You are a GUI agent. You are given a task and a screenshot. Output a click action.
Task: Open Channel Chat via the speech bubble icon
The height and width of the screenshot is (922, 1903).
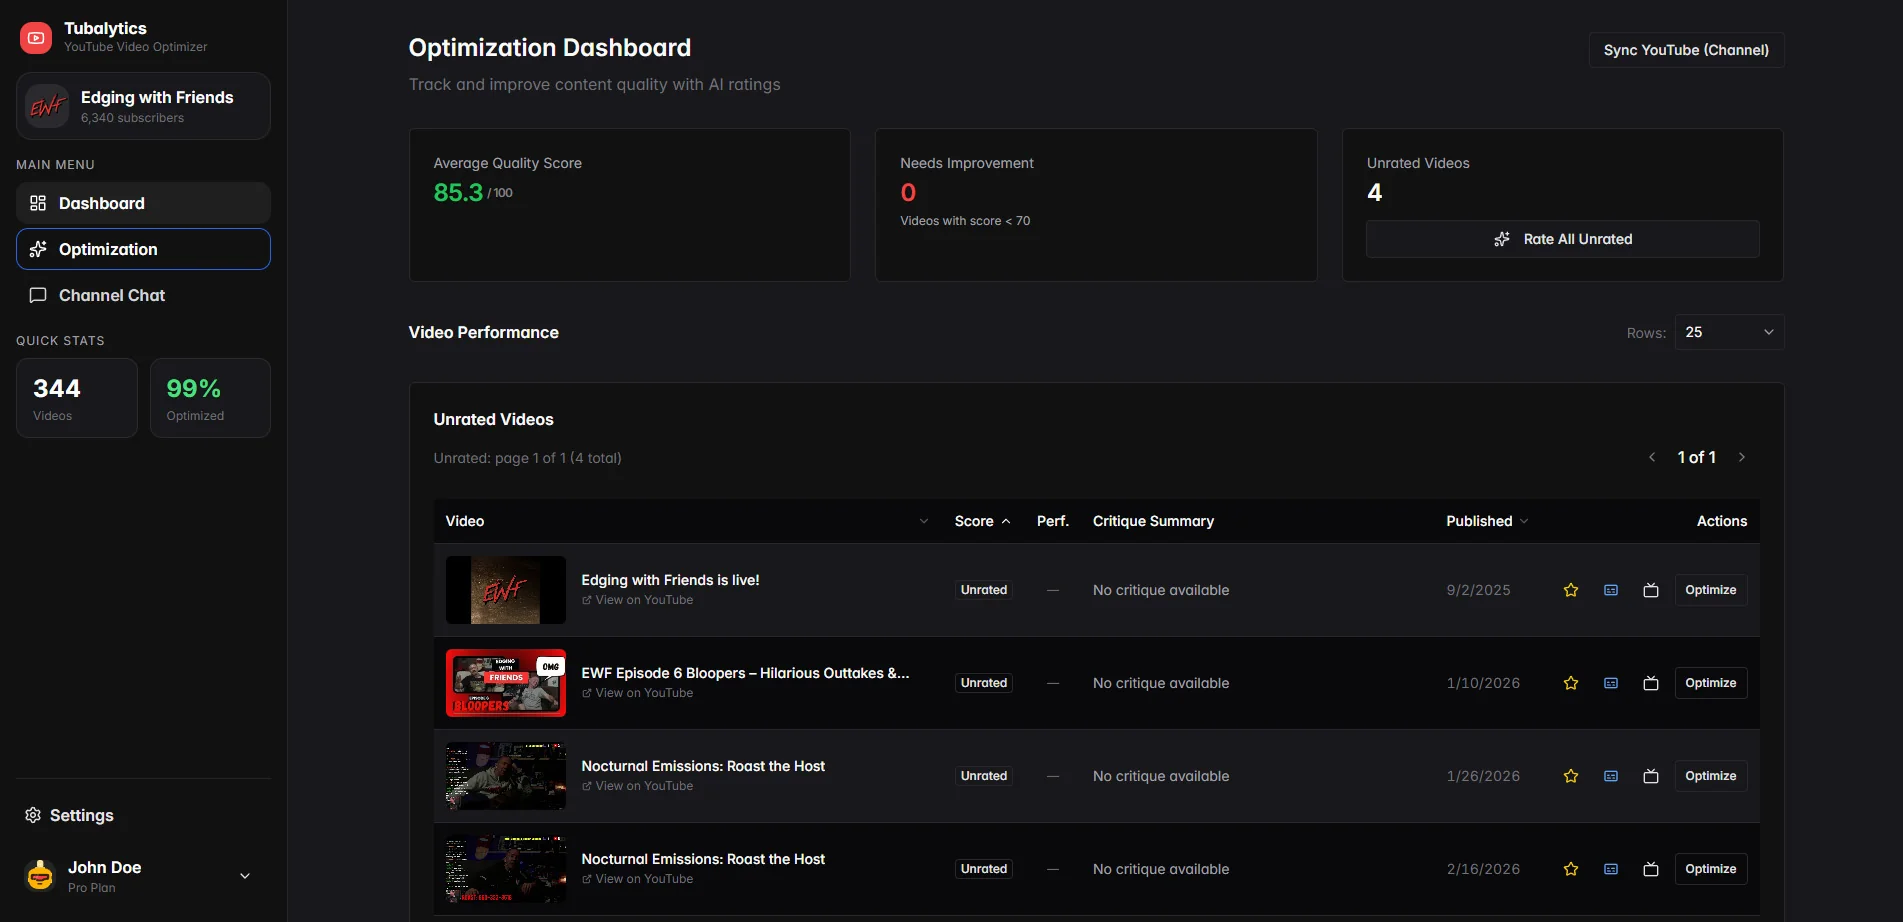(38, 295)
